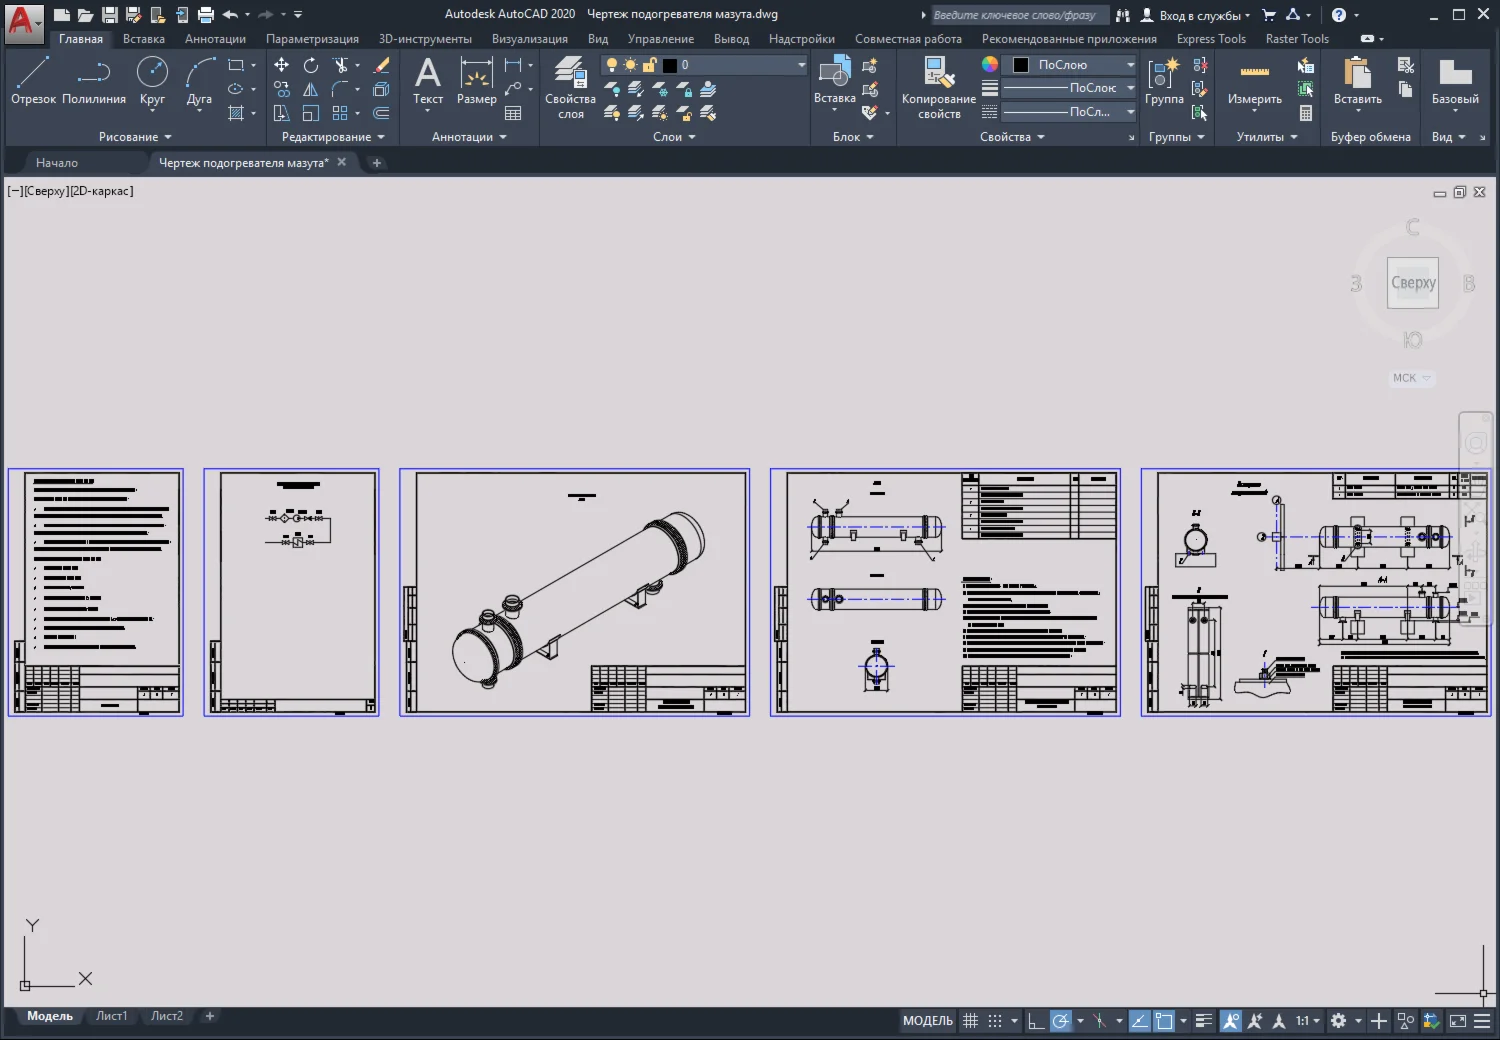Click the МОДЕЛЬ status bar button

(x=928, y=1021)
